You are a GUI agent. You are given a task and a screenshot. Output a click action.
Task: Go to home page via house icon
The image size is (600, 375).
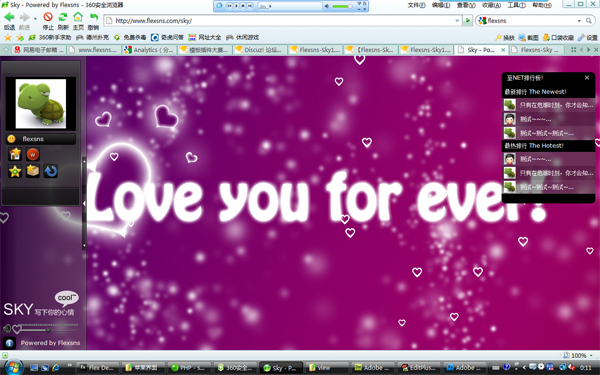78,17
